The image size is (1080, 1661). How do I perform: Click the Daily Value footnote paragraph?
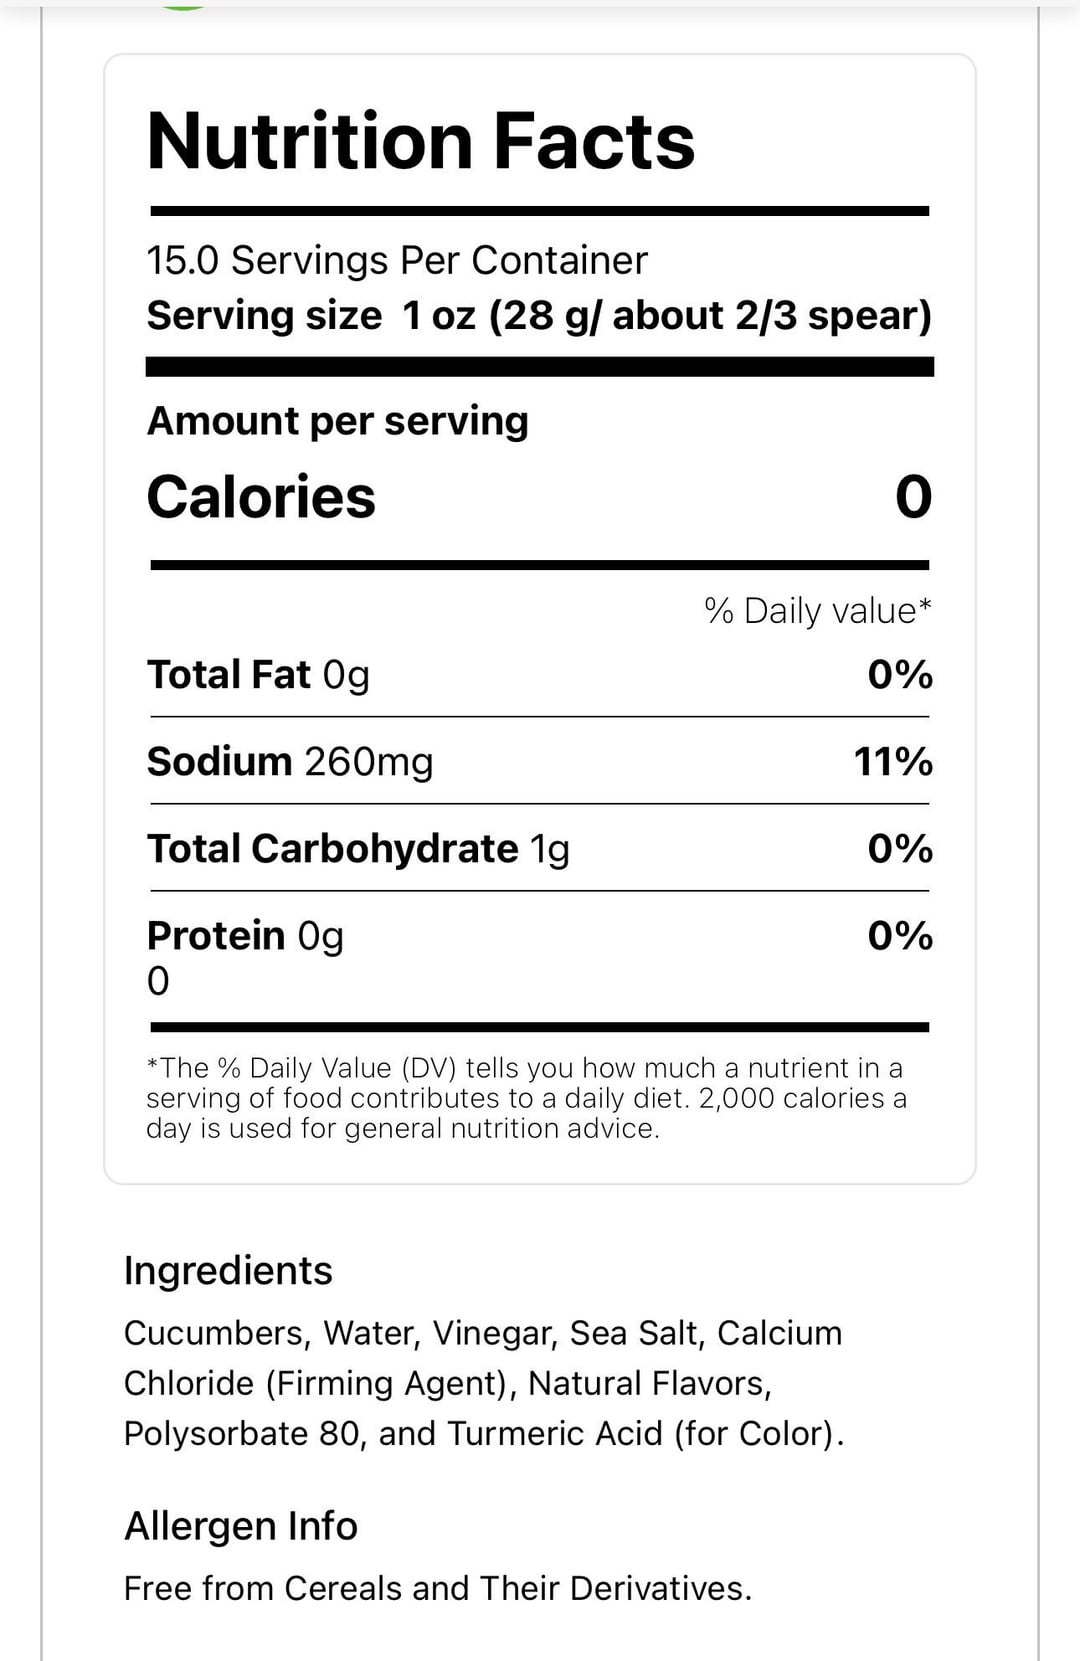526,1098
